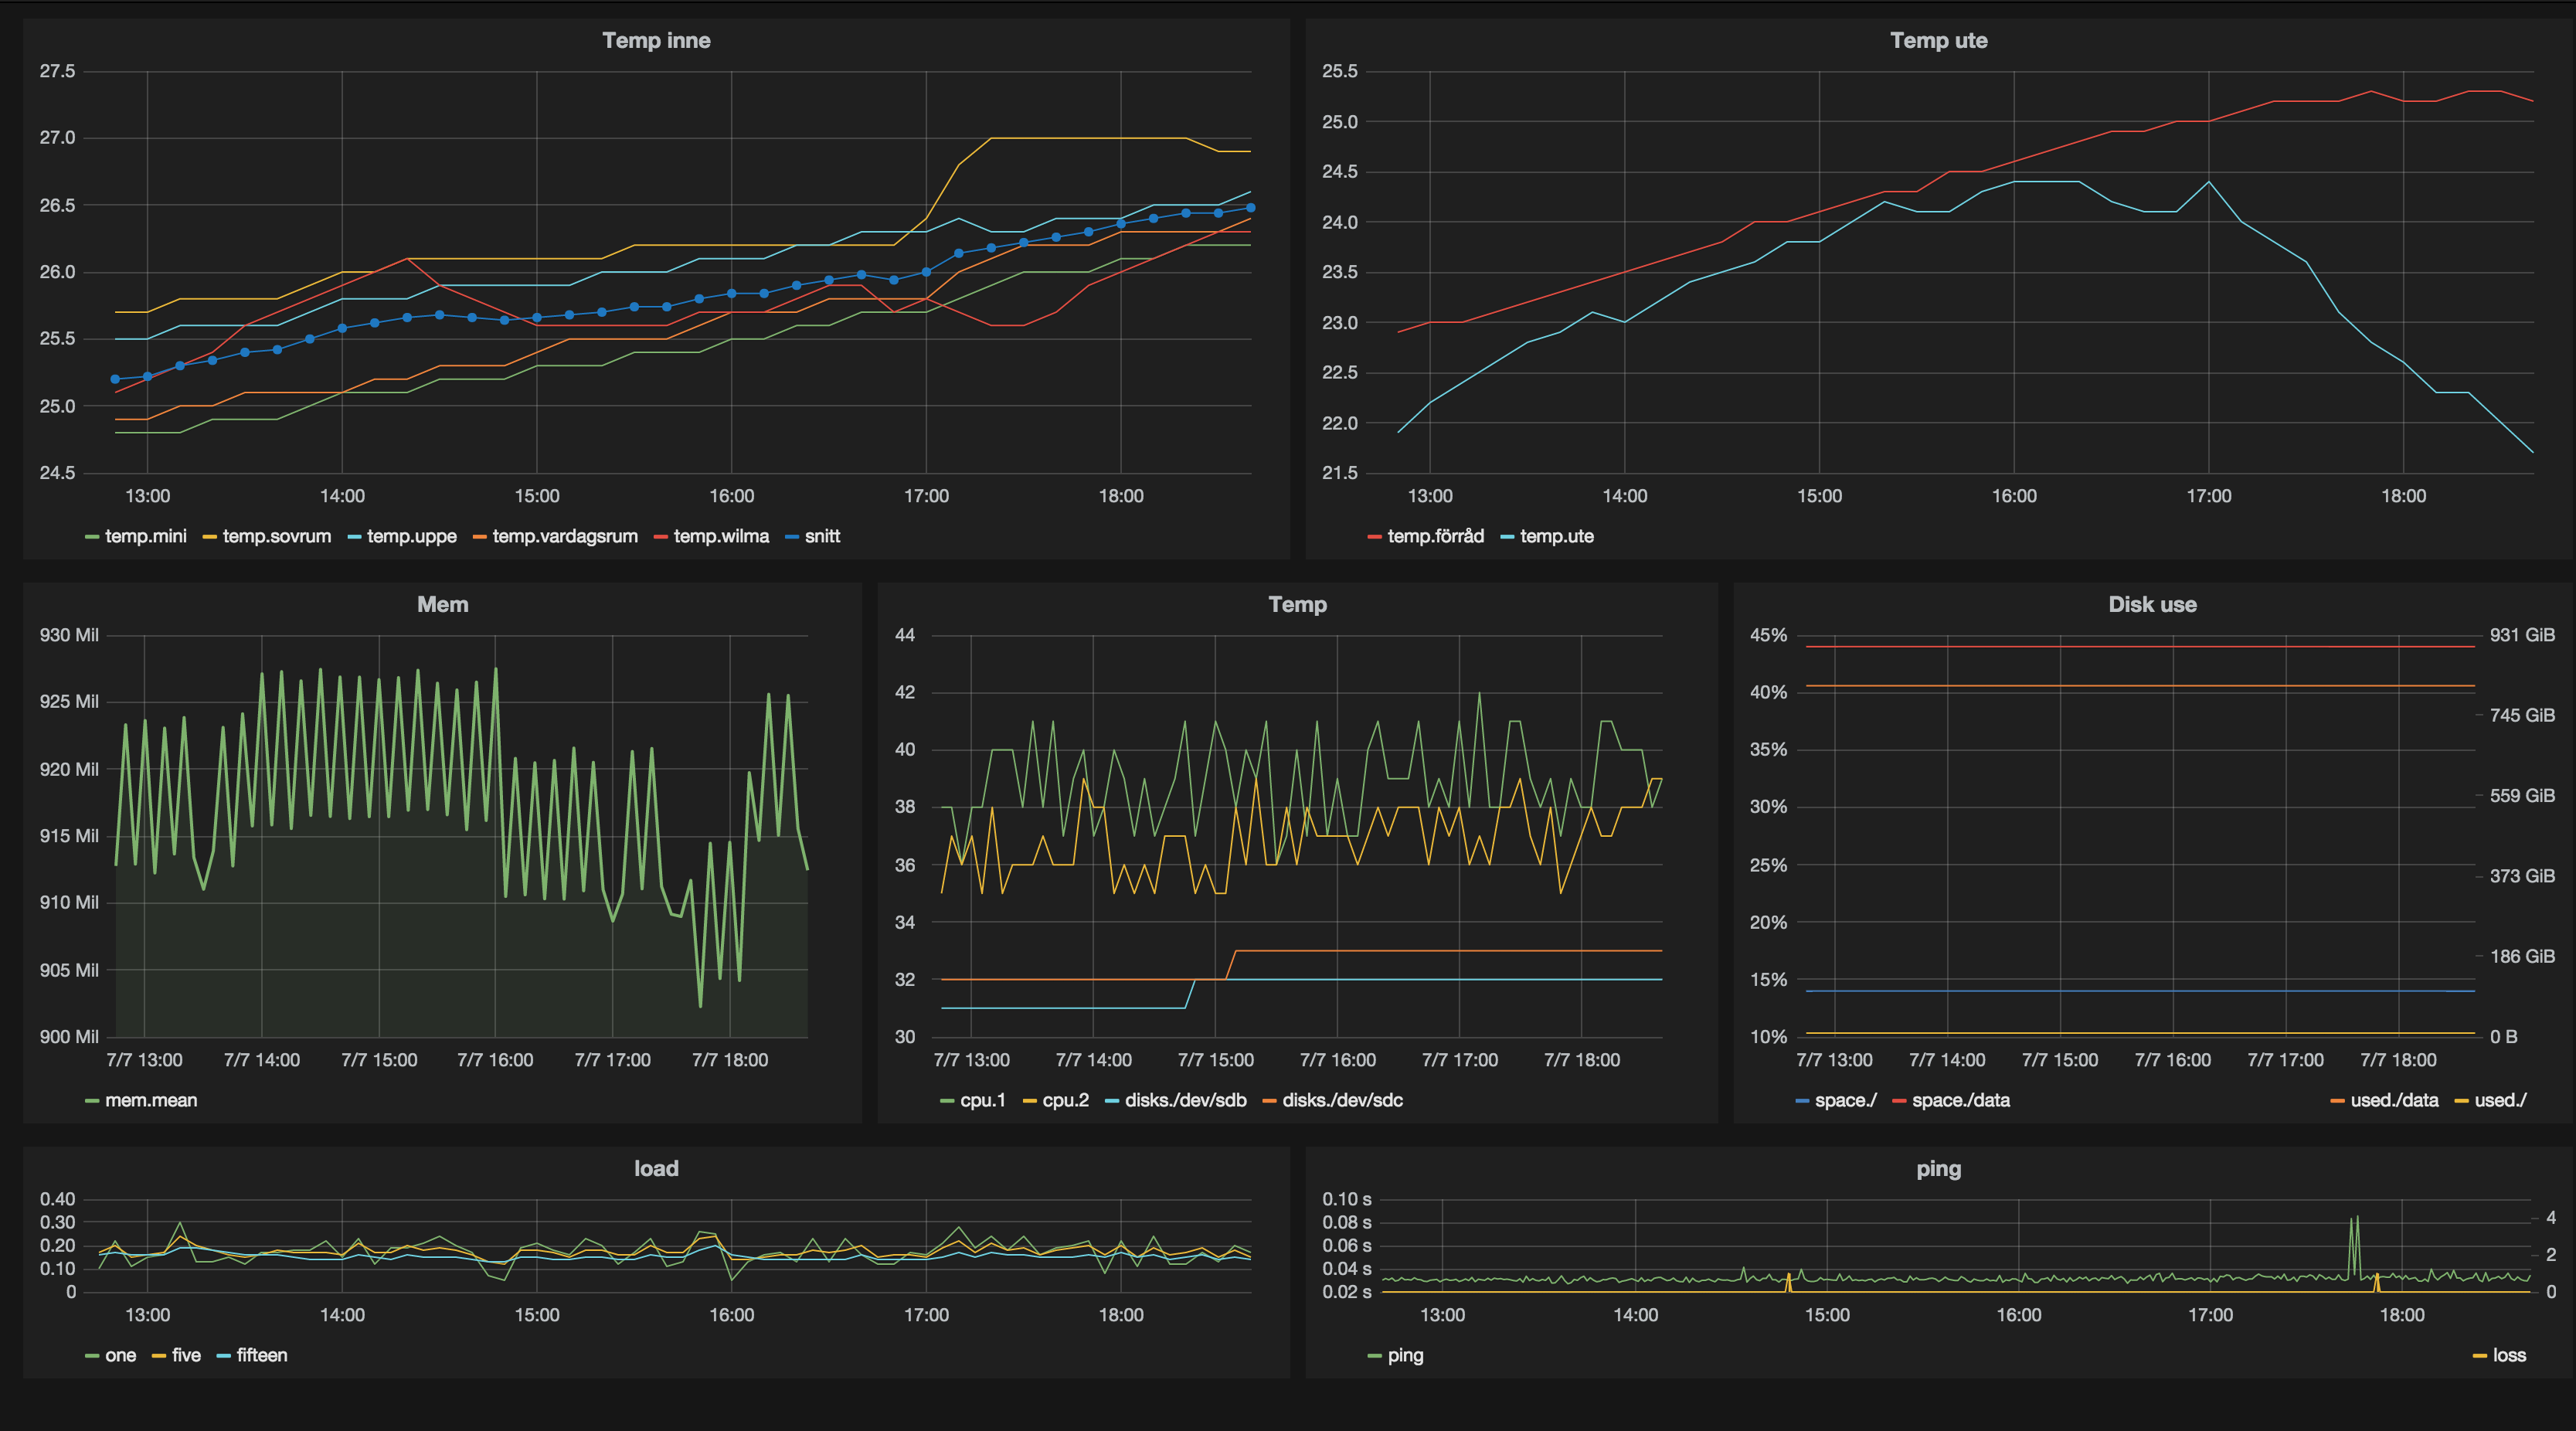This screenshot has height=1431, width=2576.
Task: Toggle loss legend entry
Action: coord(2509,1356)
